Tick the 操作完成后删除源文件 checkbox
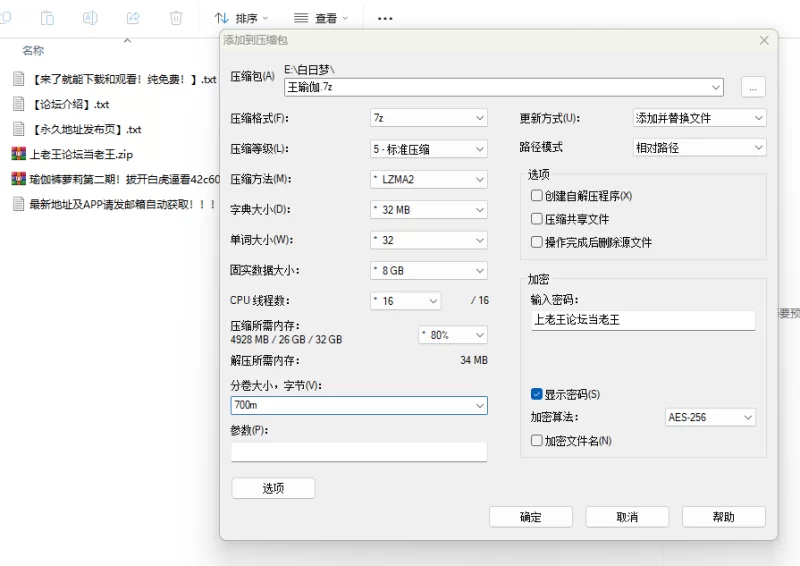Viewport: 800px width, 566px height. tap(537, 242)
